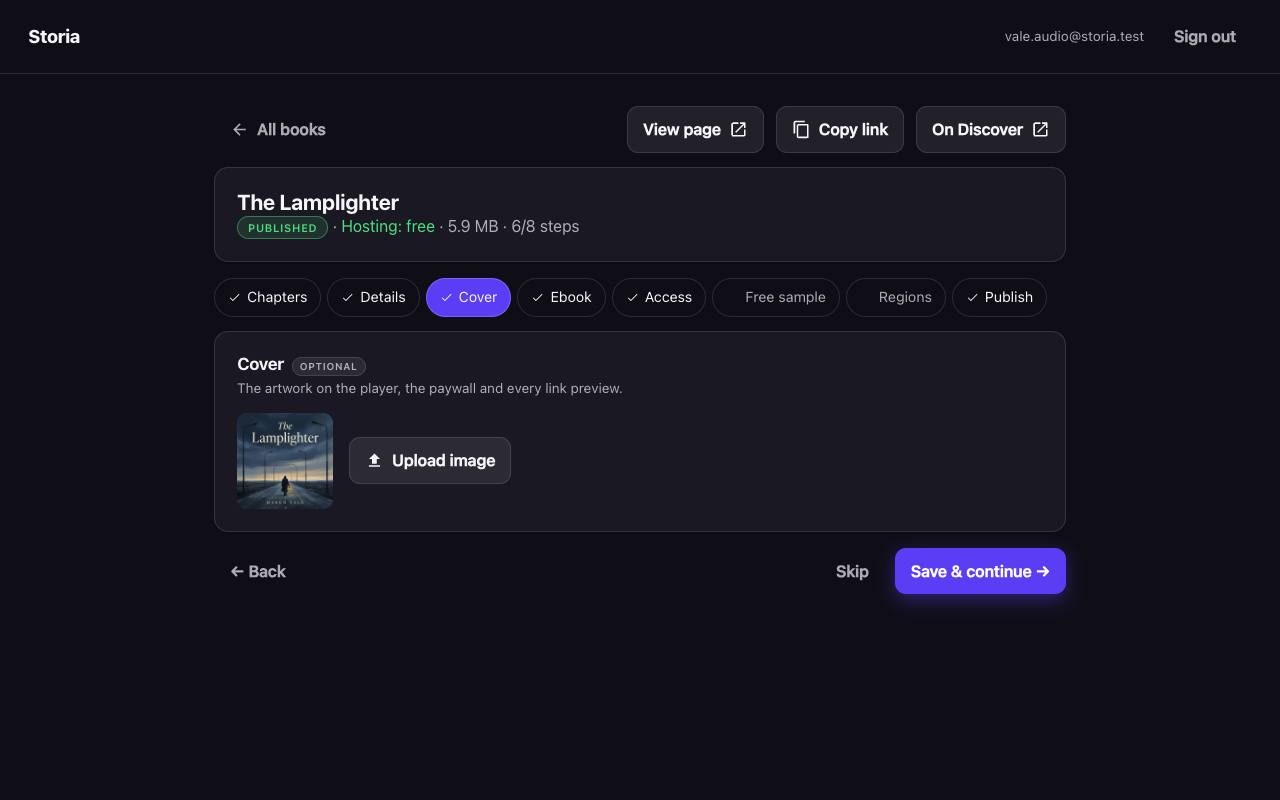Click the 5.9 MB file size
Image resolution: width=1280 pixels, height=800 pixels.
473,227
